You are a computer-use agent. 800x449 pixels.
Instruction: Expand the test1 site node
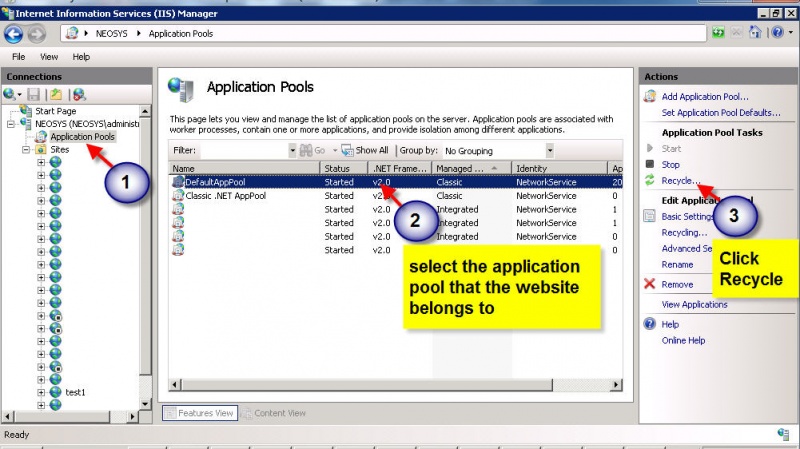pyautogui.click(x=40, y=392)
